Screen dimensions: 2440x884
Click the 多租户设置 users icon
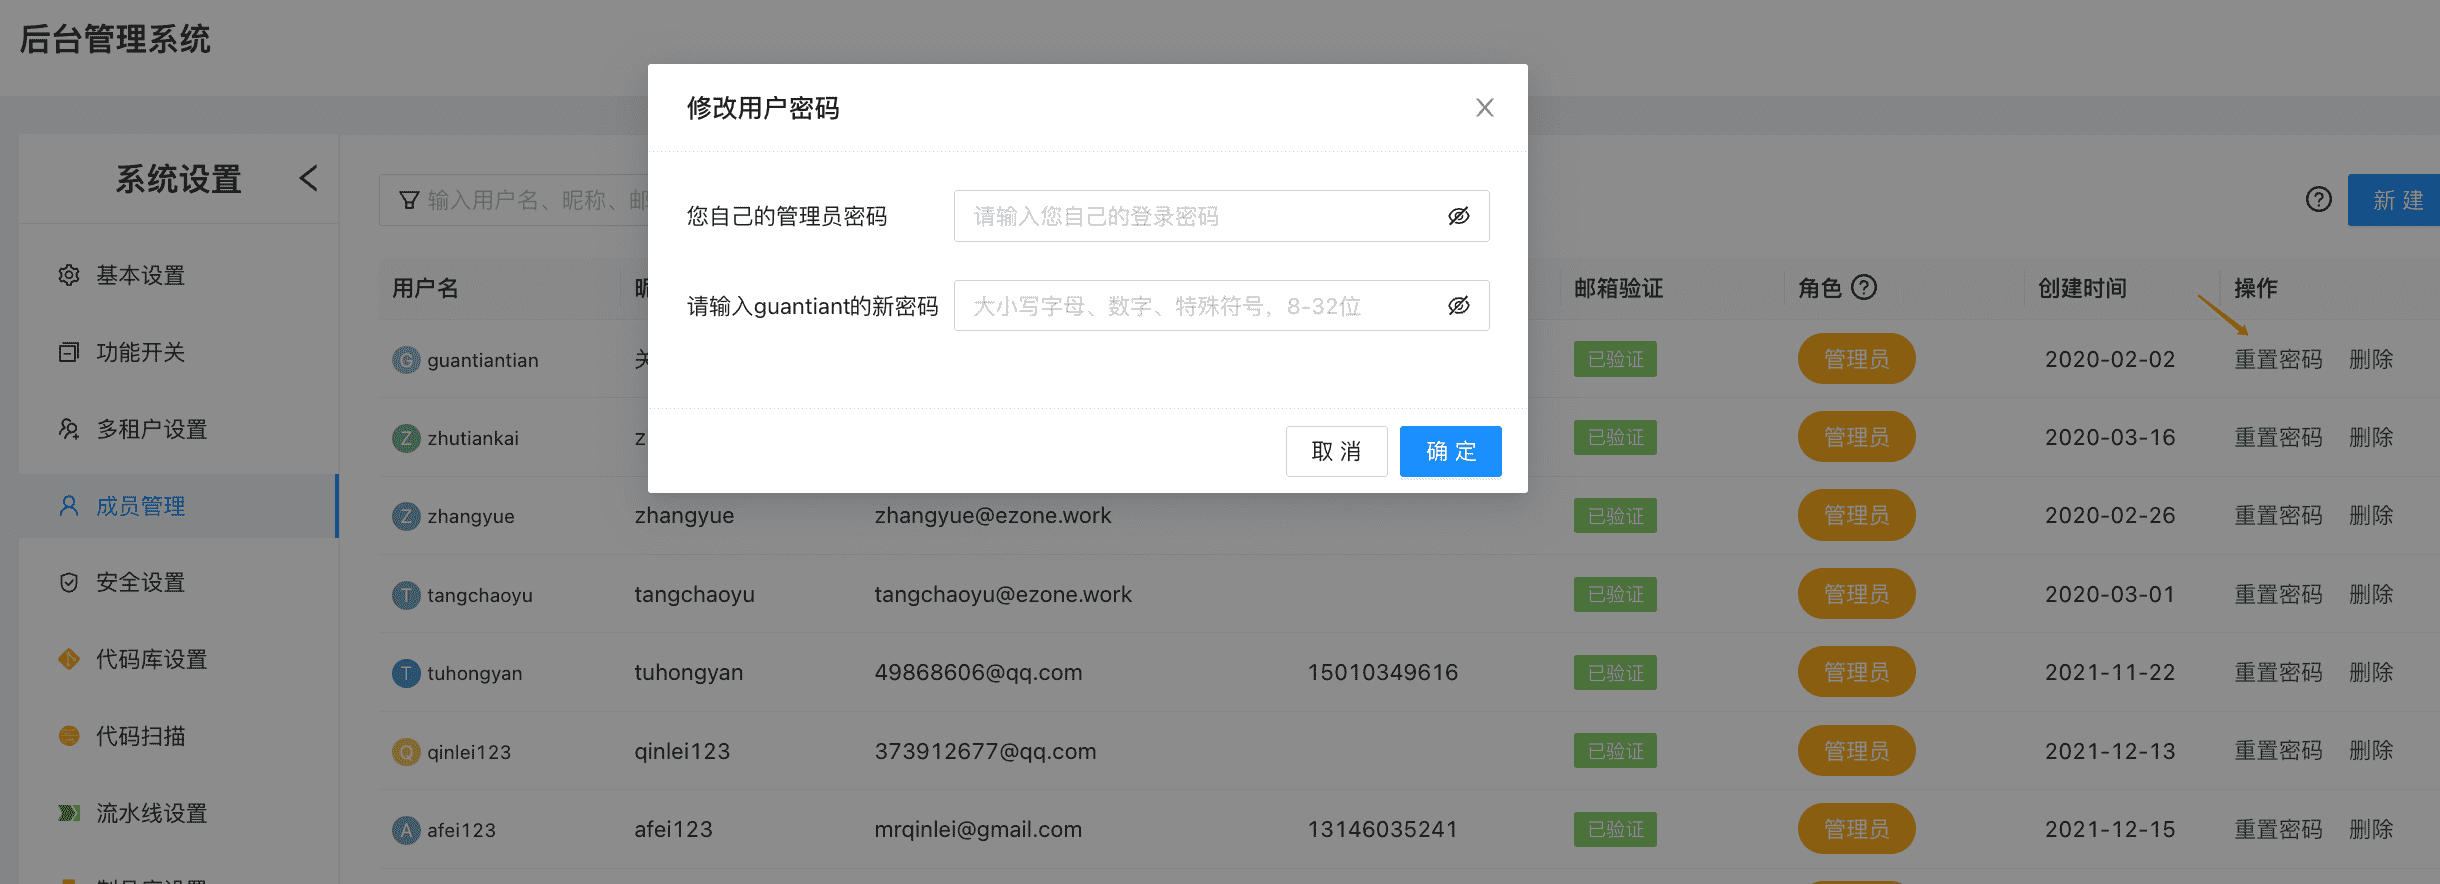coord(69,429)
